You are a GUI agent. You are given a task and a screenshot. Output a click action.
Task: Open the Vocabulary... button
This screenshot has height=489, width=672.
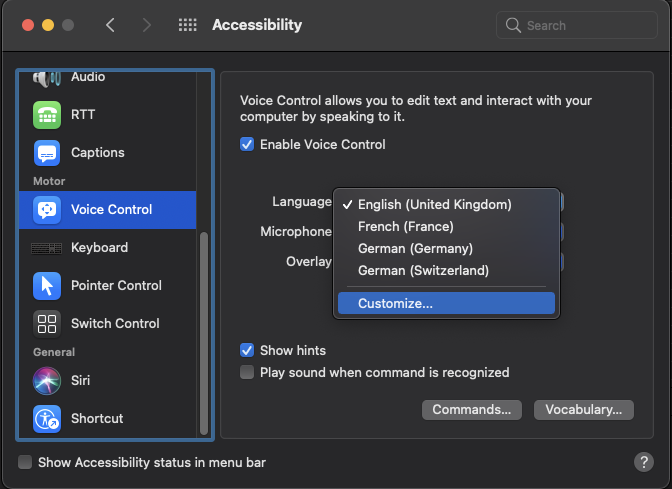[x=583, y=410]
